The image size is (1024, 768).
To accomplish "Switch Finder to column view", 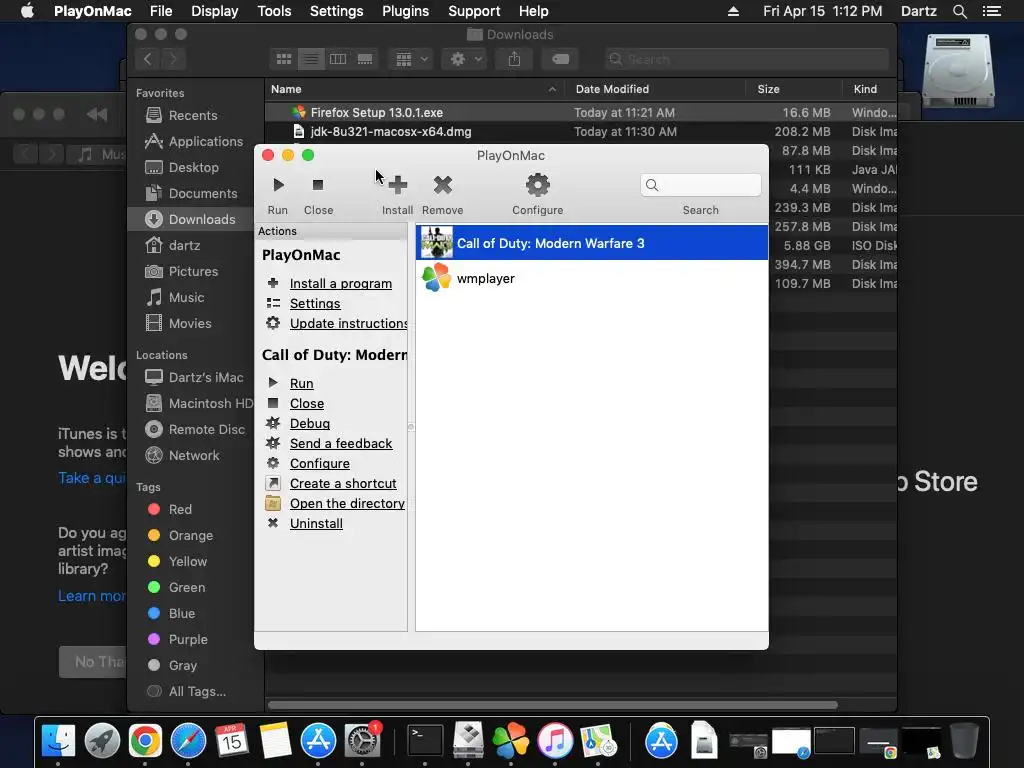I will (338, 59).
